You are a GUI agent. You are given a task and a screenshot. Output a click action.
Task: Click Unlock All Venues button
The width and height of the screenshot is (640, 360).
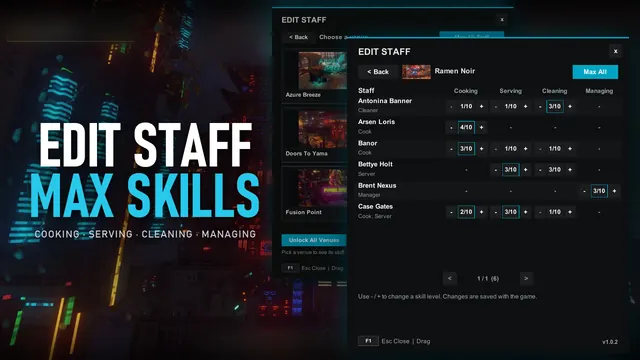pos(314,240)
